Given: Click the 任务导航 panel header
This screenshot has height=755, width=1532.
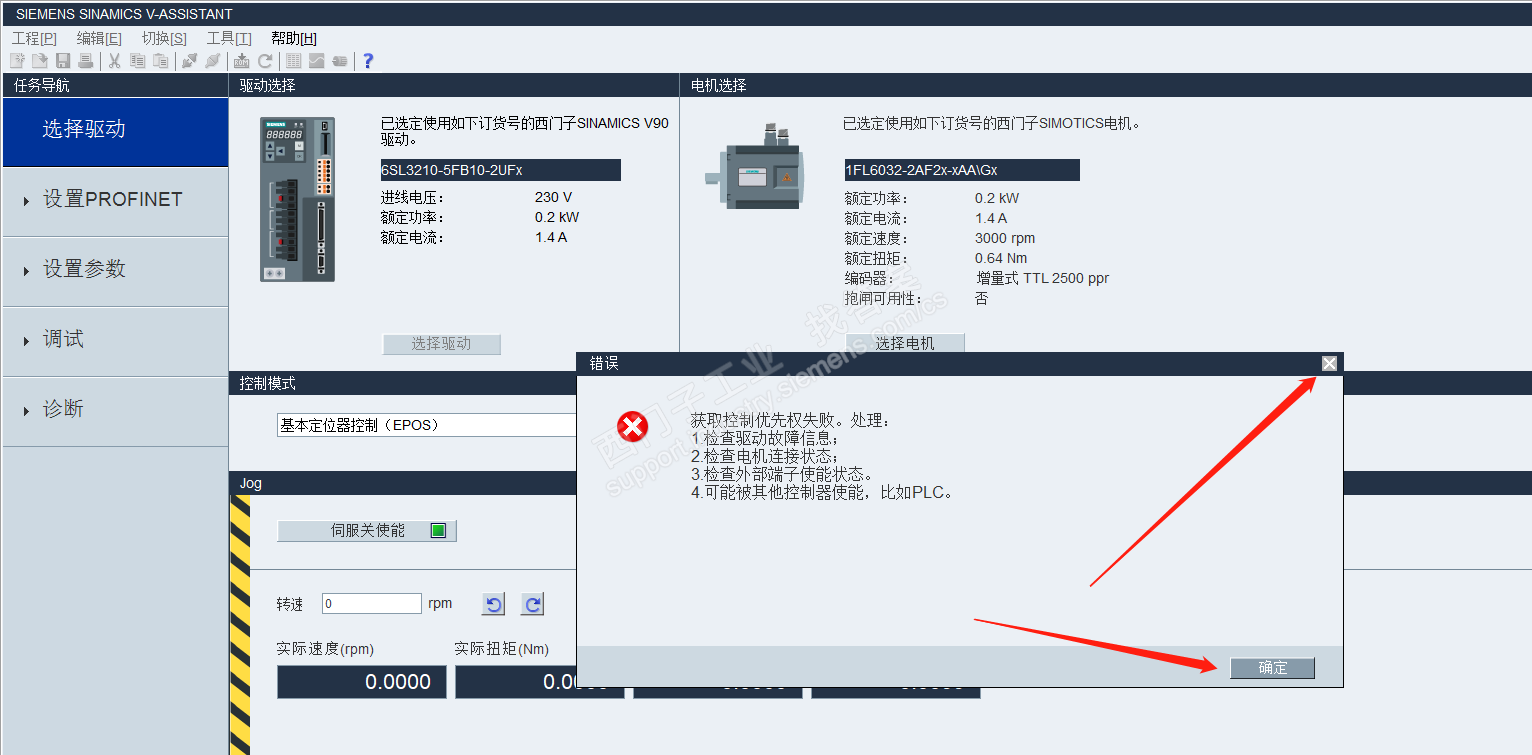Looking at the screenshot, I should (x=115, y=86).
